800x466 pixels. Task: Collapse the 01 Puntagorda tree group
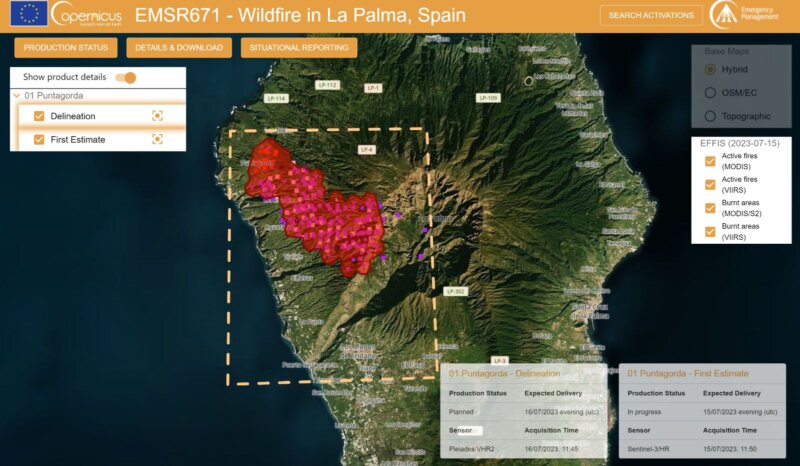tap(17, 96)
